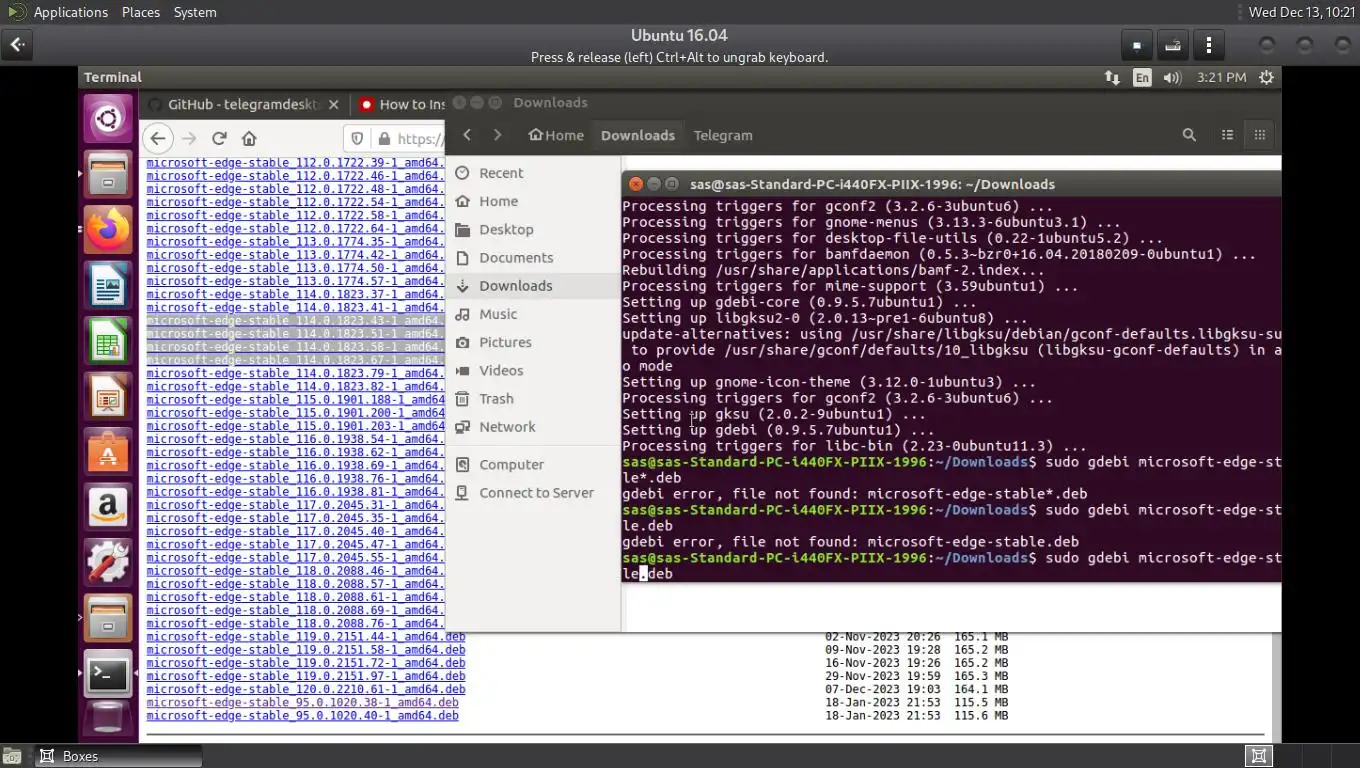Click Firefox back arrow button
The width and height of the screenshot is (1360, 768).
click(158, 138)
